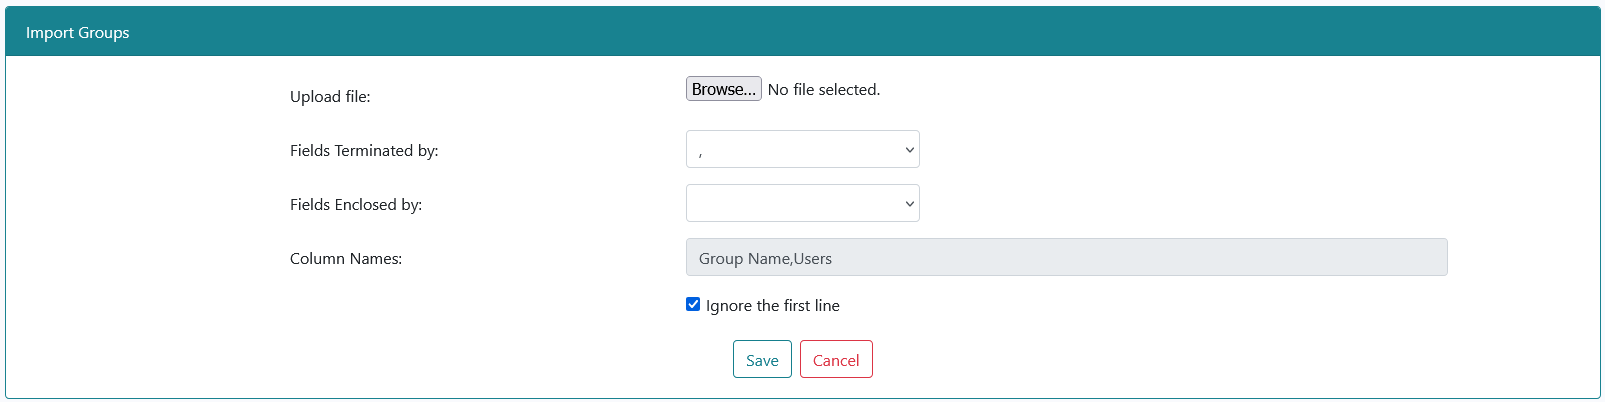Screen dimensions: 1605x402
Task: Save the group import settings
Action: [x=762, y=359]
